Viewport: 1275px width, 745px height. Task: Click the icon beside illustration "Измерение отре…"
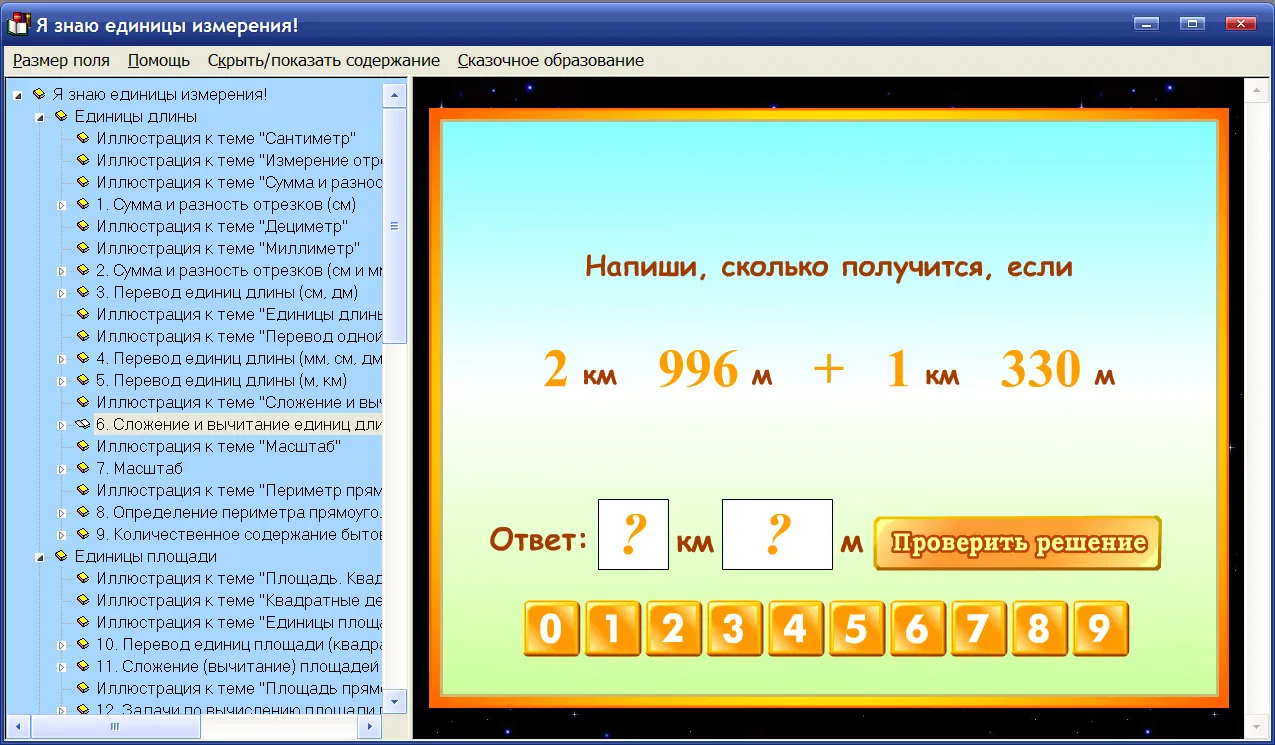pos(83,160)
